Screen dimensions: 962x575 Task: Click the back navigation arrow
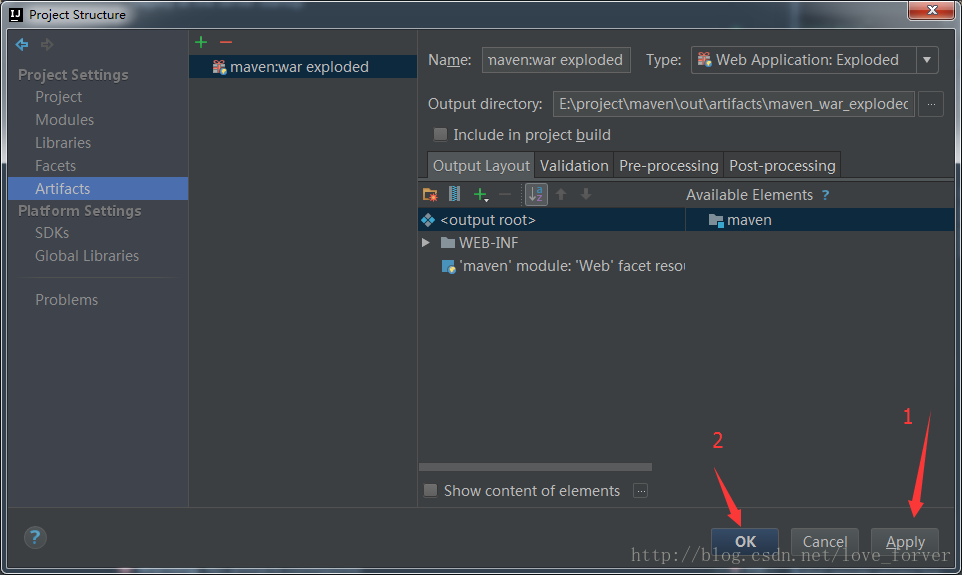22,44
